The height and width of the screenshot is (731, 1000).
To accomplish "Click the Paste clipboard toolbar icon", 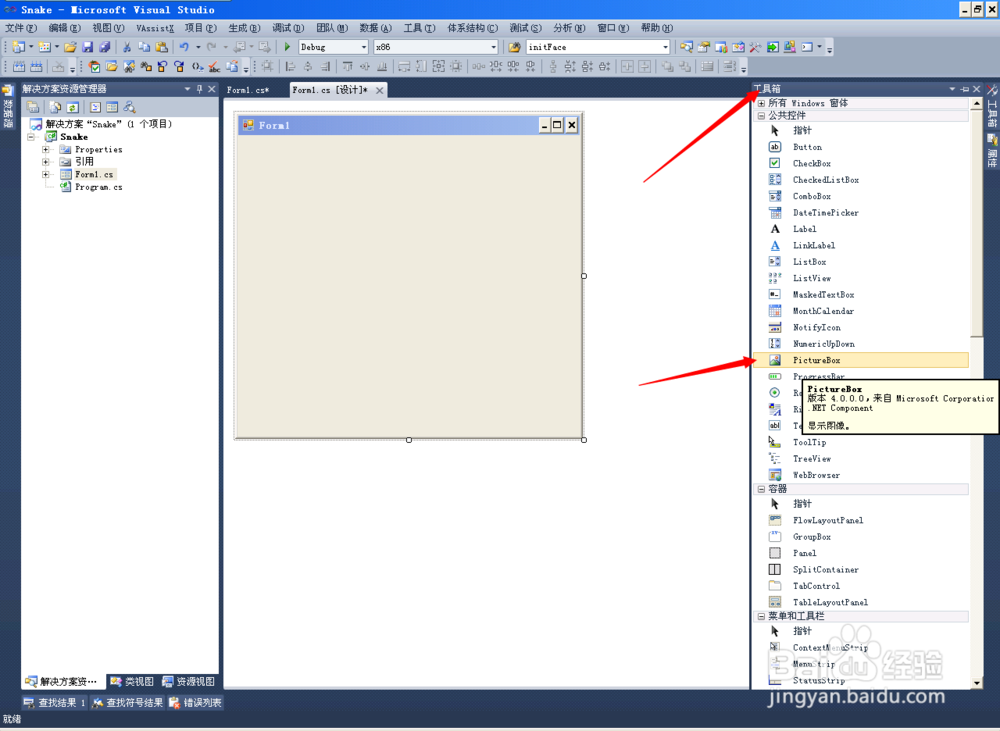I will tap(161, 47).
